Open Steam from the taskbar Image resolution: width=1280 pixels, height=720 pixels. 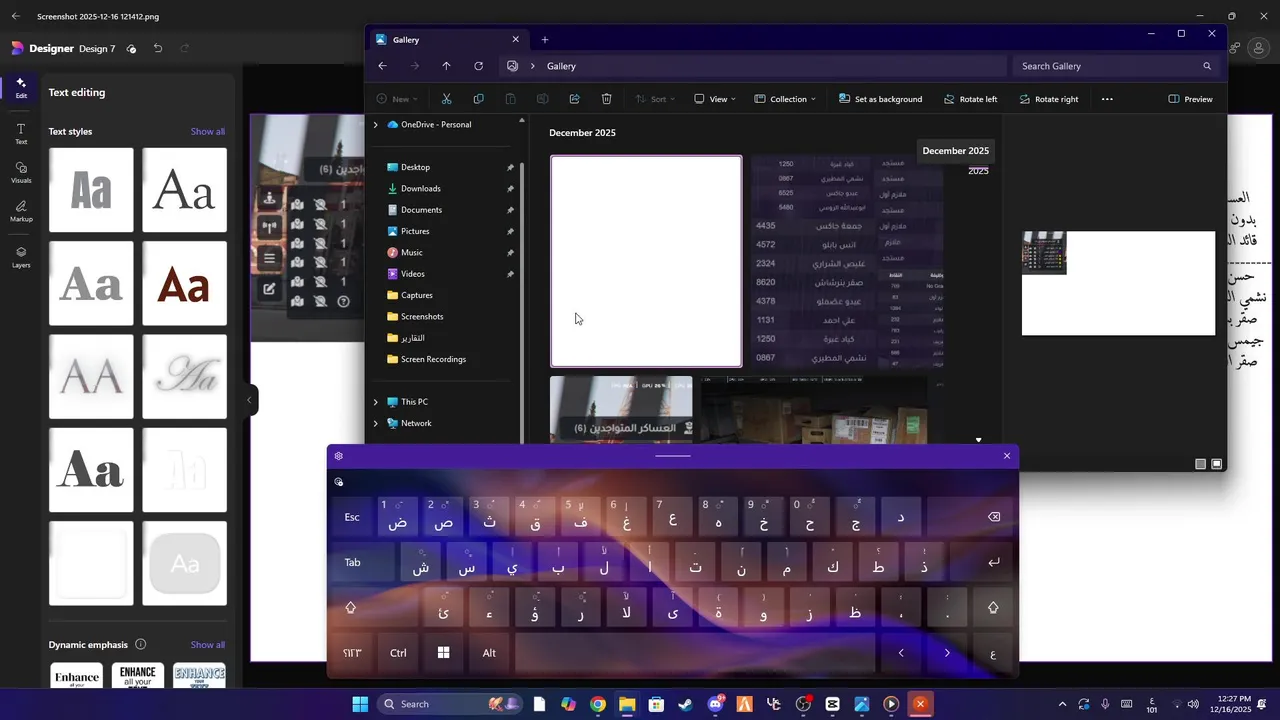pos(685,704)
